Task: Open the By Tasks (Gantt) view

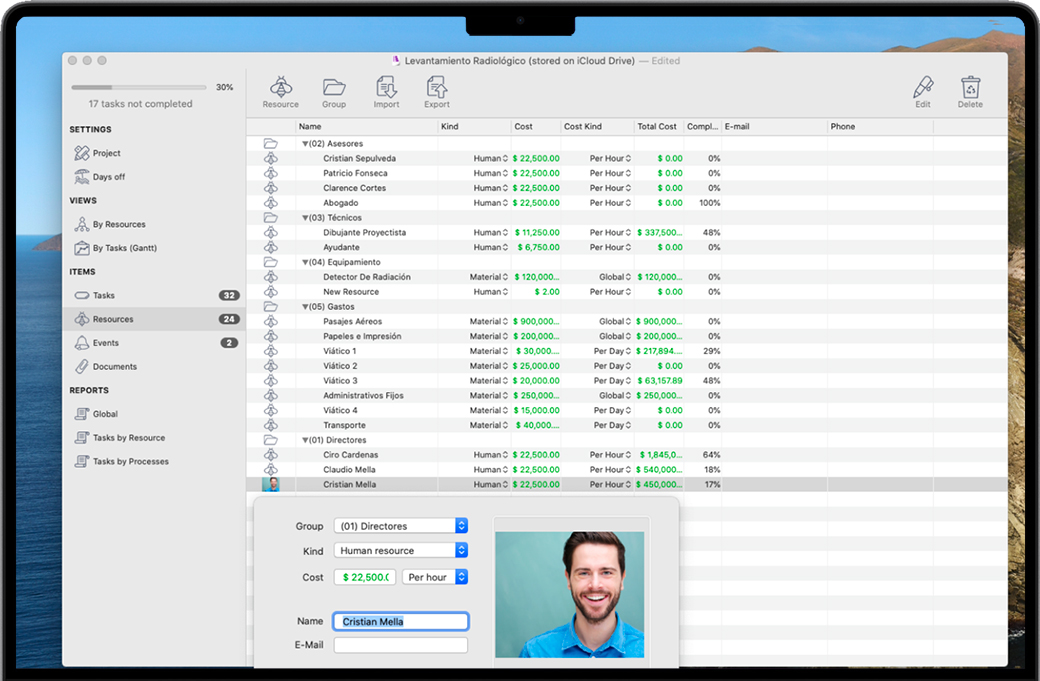Action: coord(124,248)
